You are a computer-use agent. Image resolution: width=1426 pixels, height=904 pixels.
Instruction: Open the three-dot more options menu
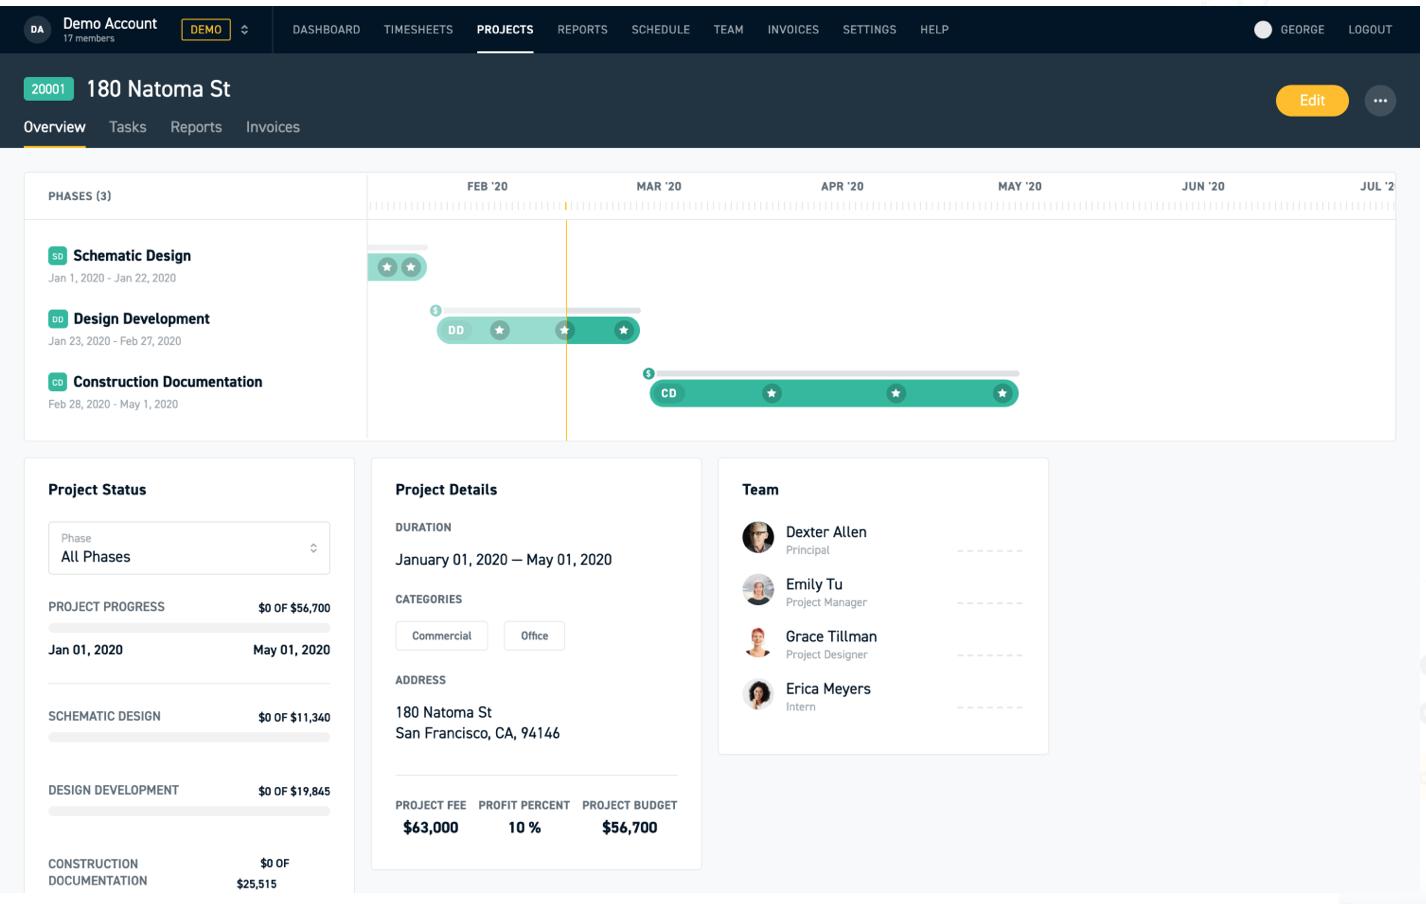click(1380, 101)
